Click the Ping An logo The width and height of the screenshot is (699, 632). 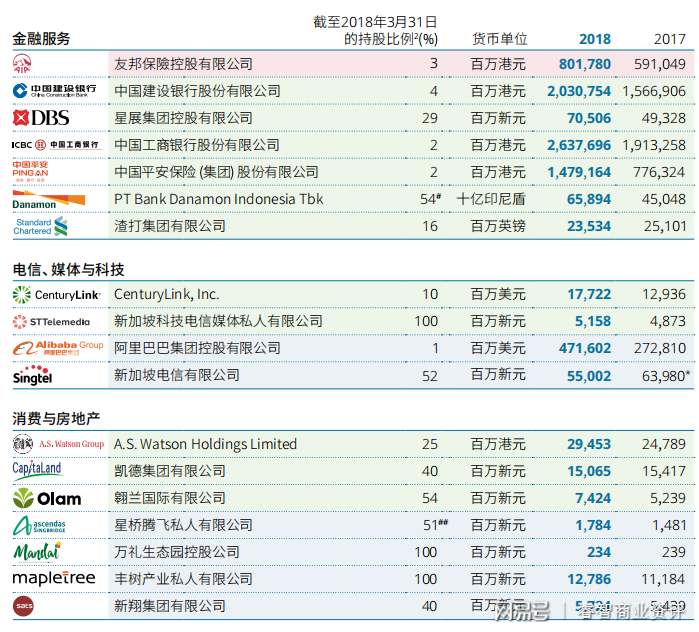coord(30,172)
